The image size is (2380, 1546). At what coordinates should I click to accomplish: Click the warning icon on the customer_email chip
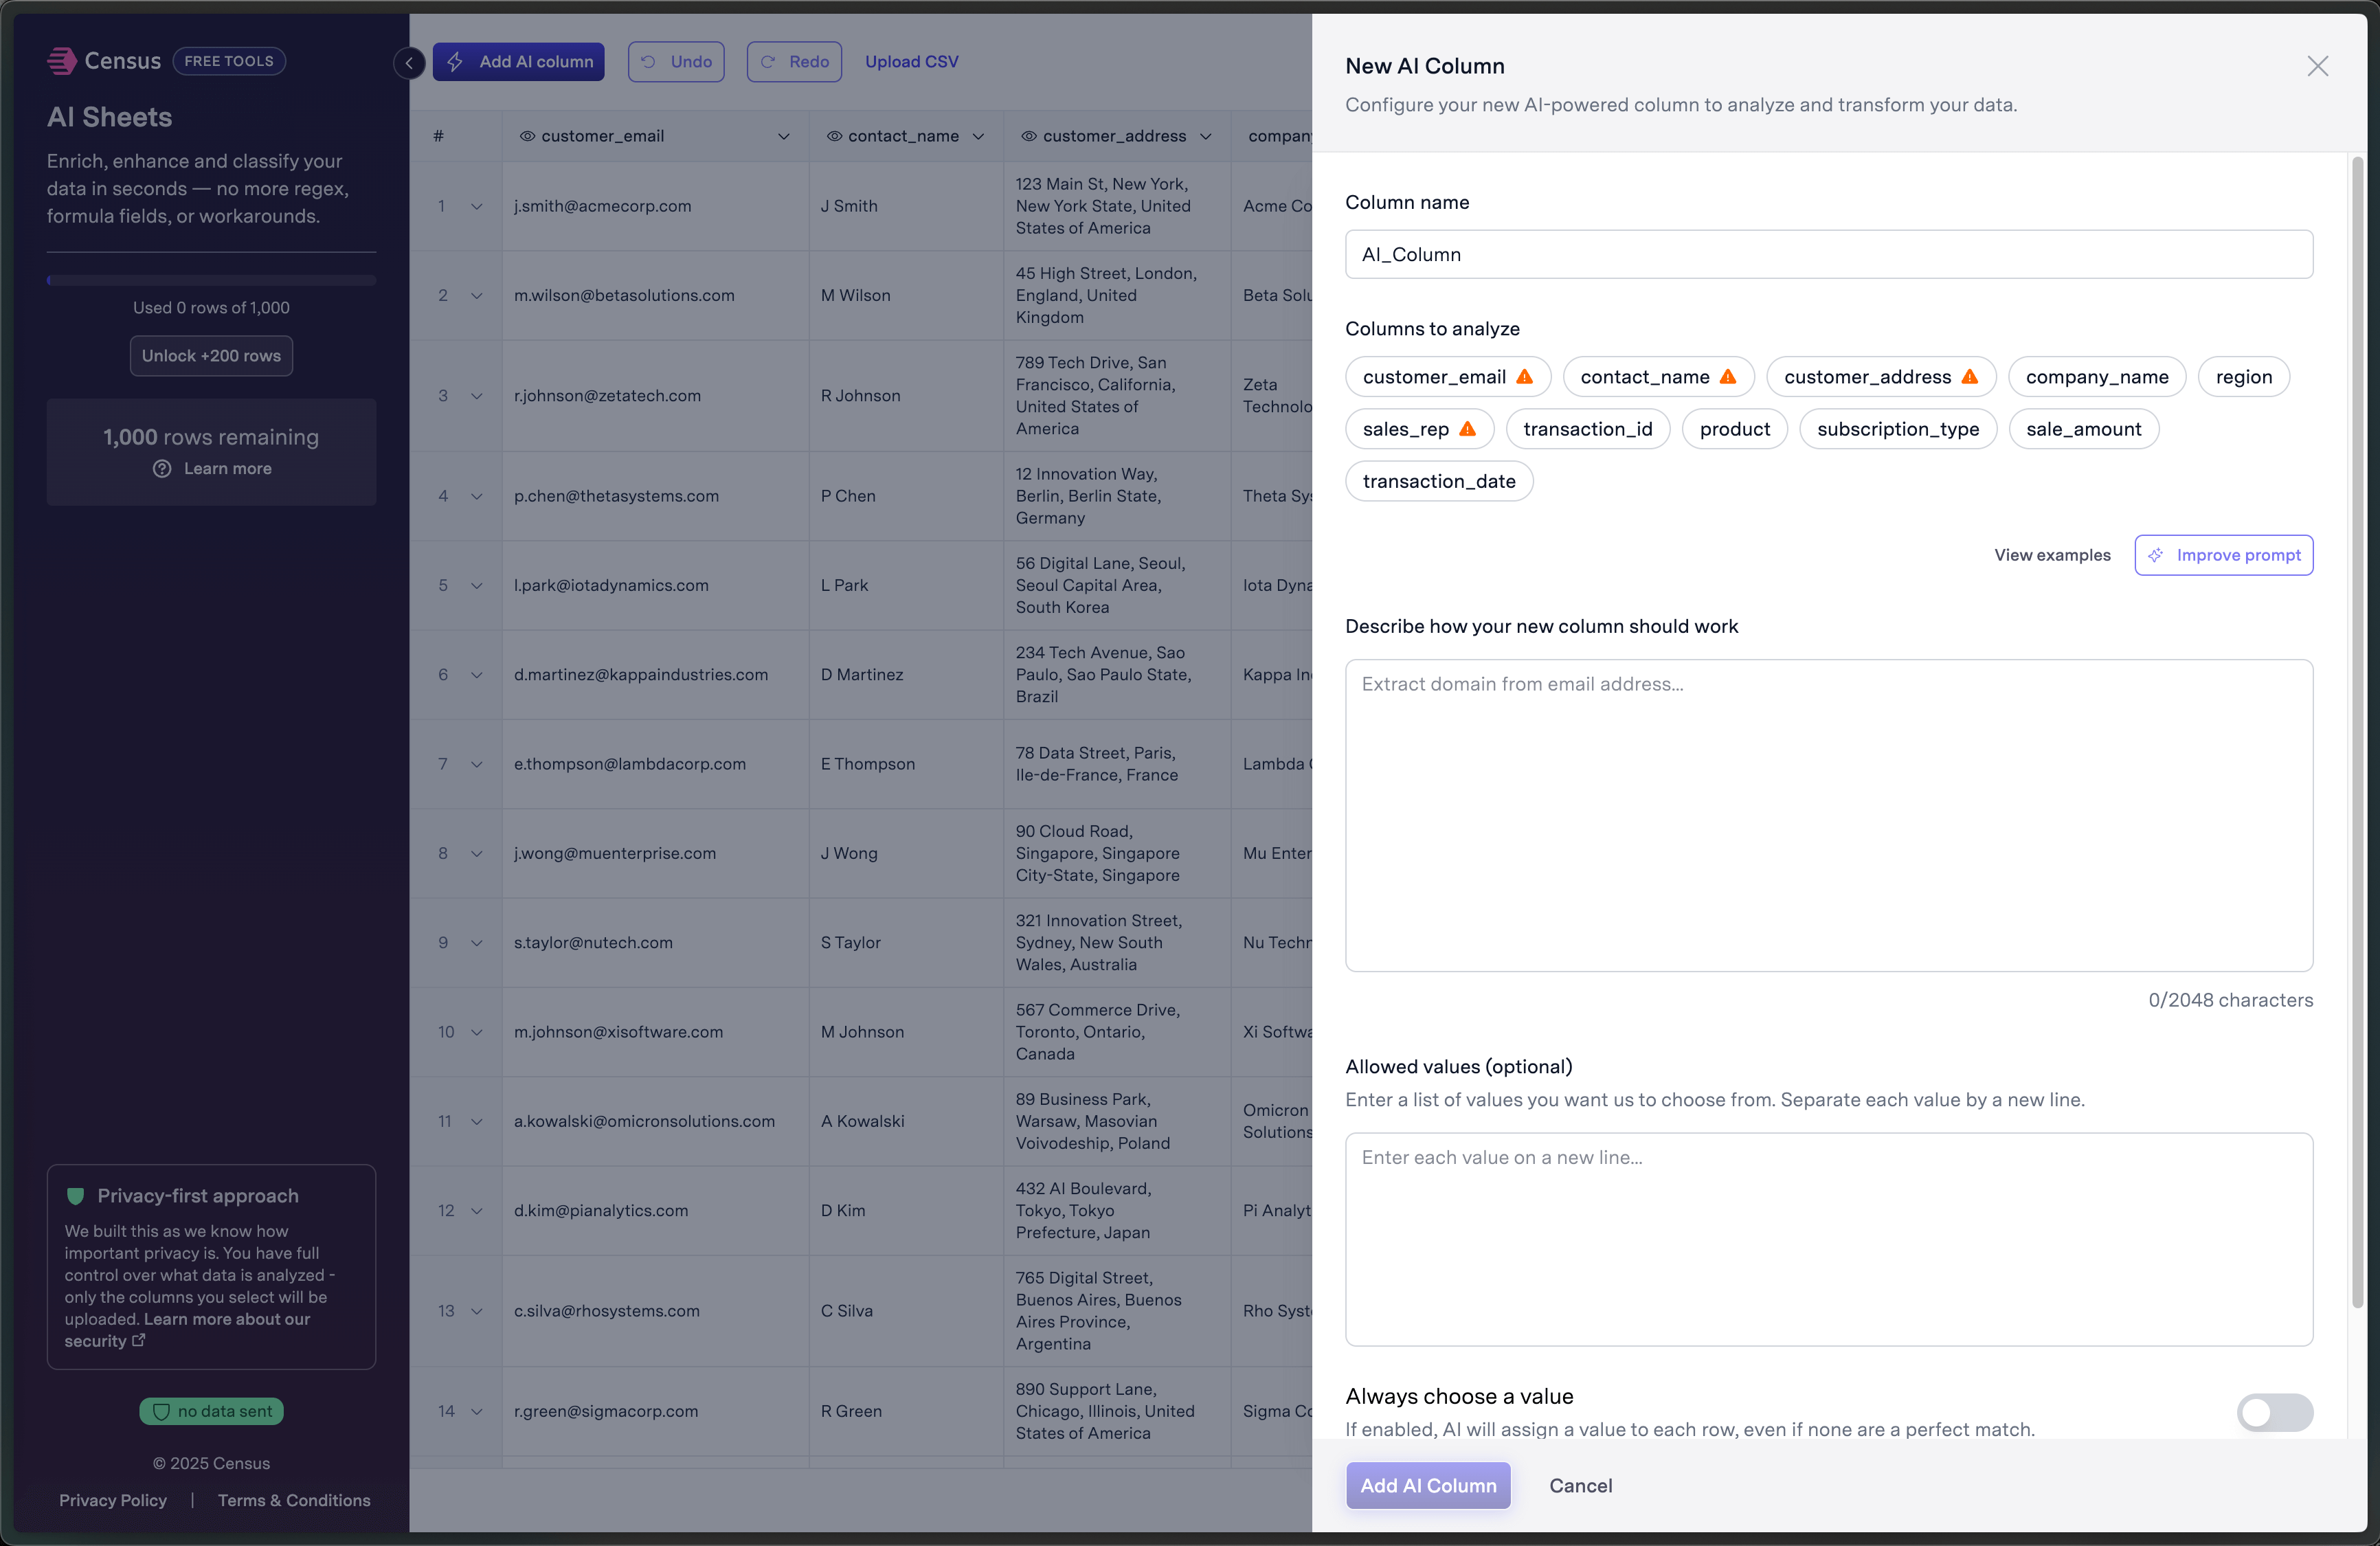coord(1524,377)
